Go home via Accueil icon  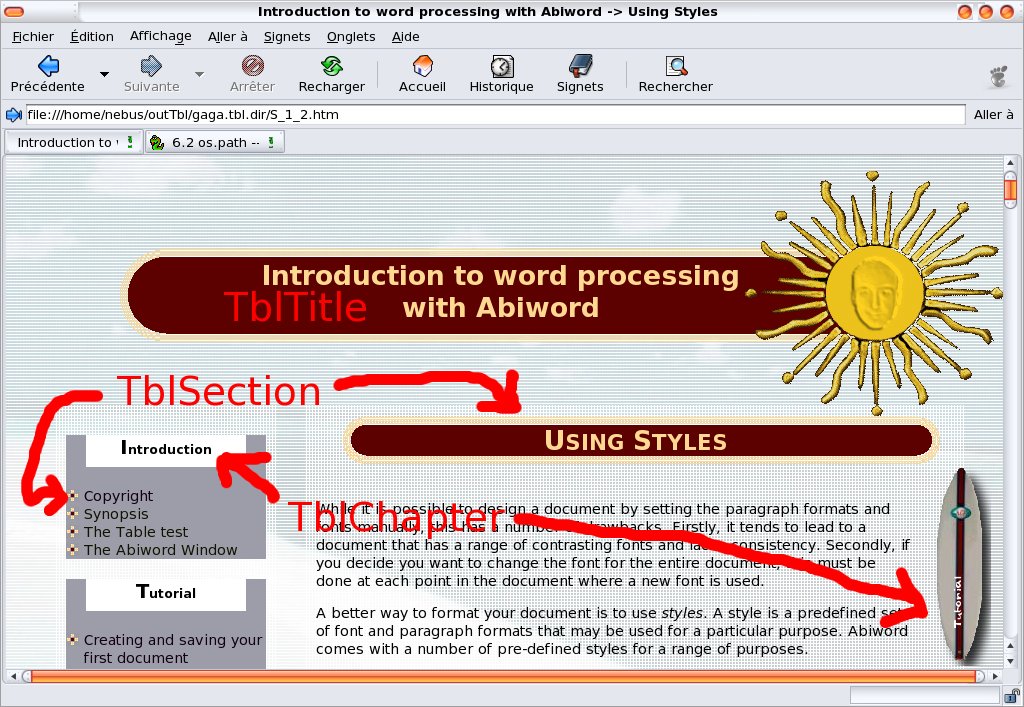(x=423, y=66)
